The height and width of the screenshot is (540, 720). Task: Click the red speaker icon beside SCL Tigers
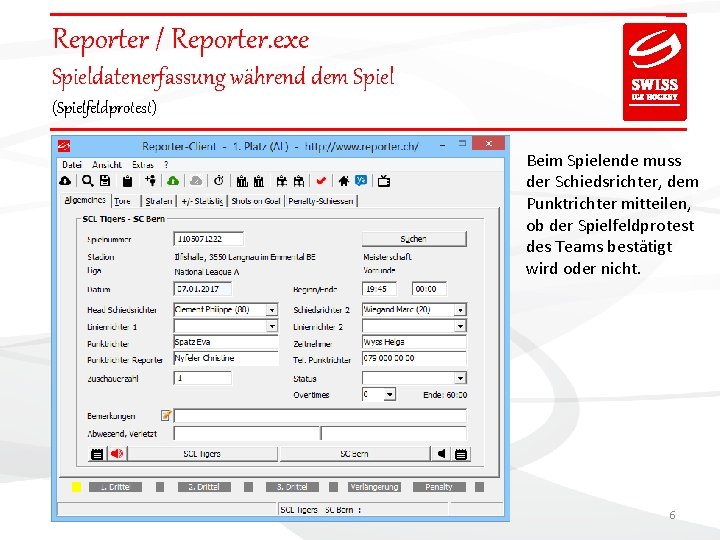tap(117, 454)
